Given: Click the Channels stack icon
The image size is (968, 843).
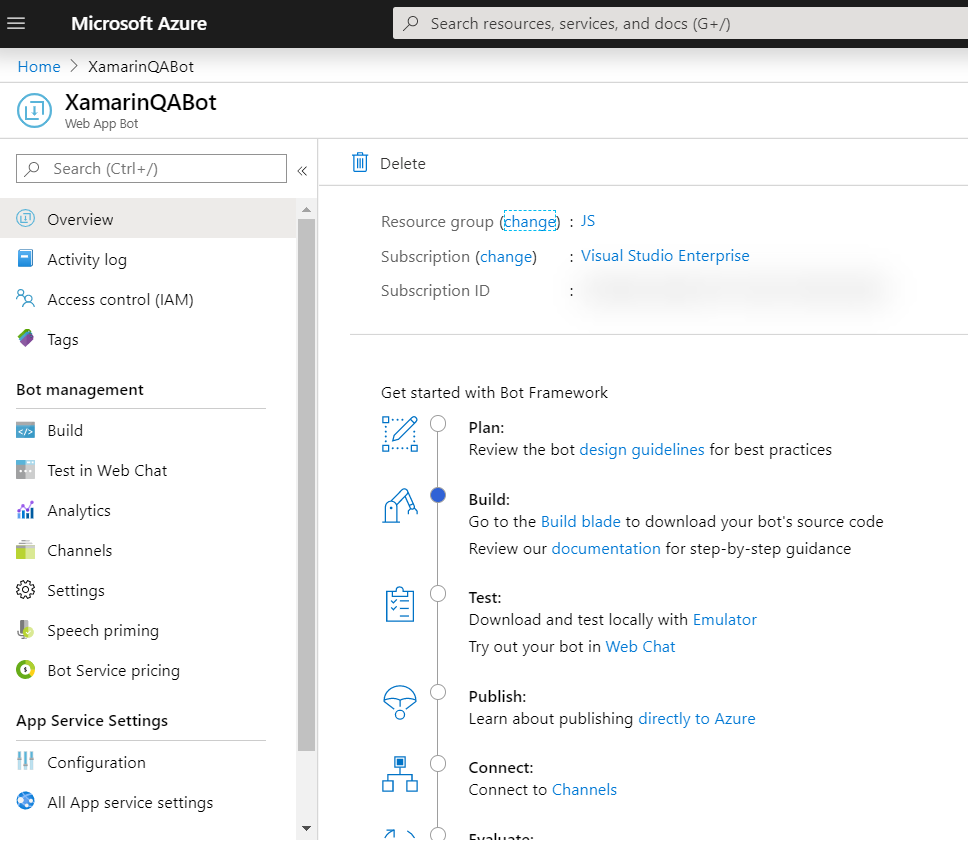Looking at the screenshot, I should pyautogui.click(x=25, y=550).
